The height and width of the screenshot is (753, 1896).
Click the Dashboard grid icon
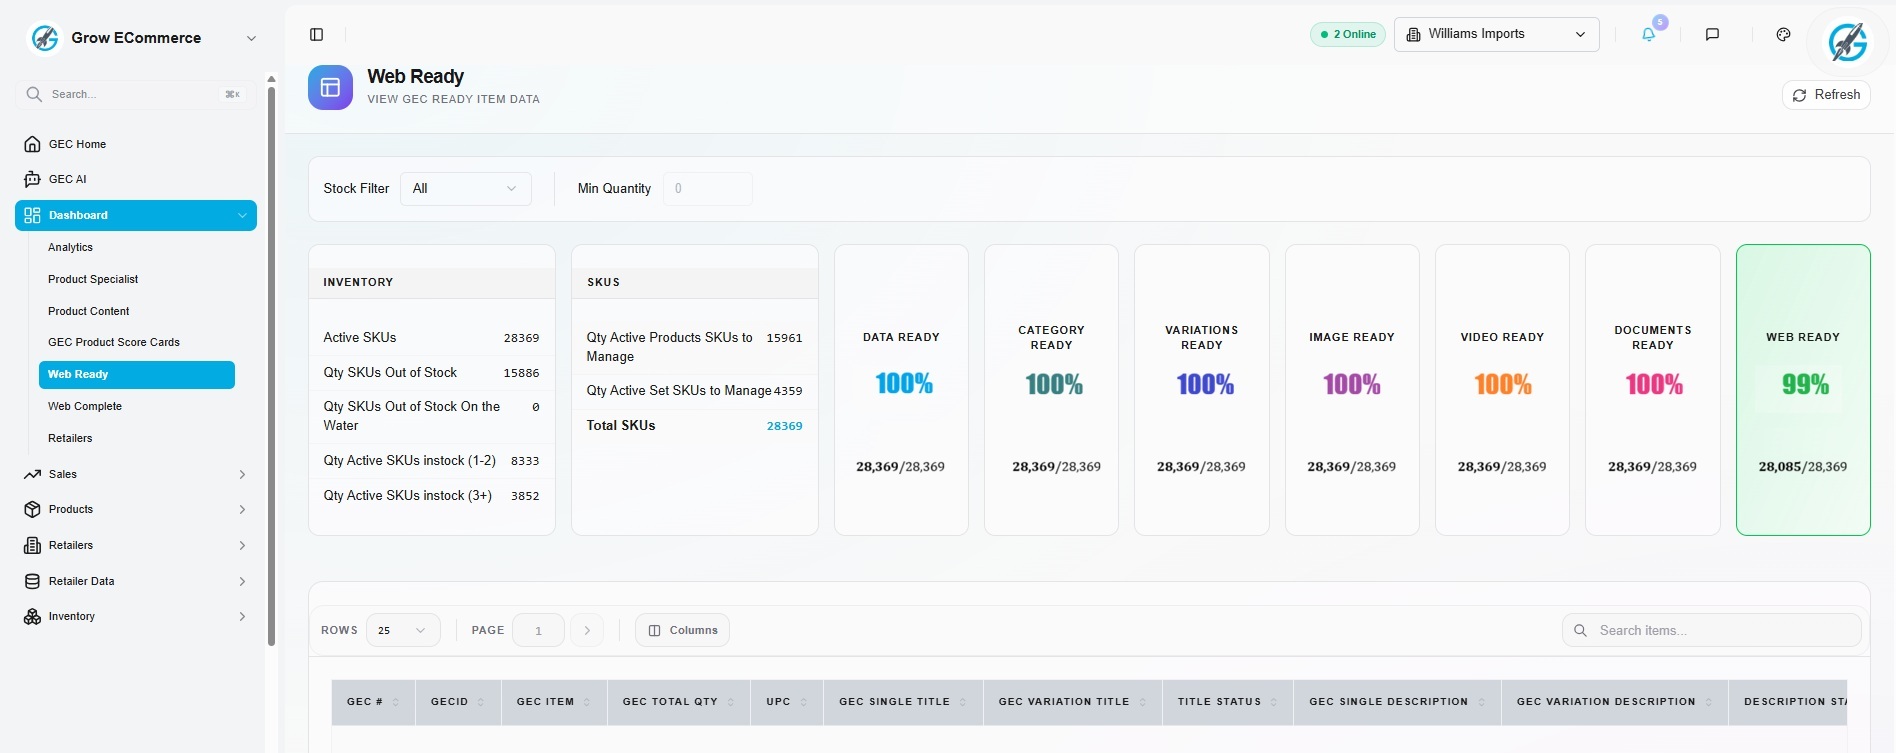[x=32, y=215]
